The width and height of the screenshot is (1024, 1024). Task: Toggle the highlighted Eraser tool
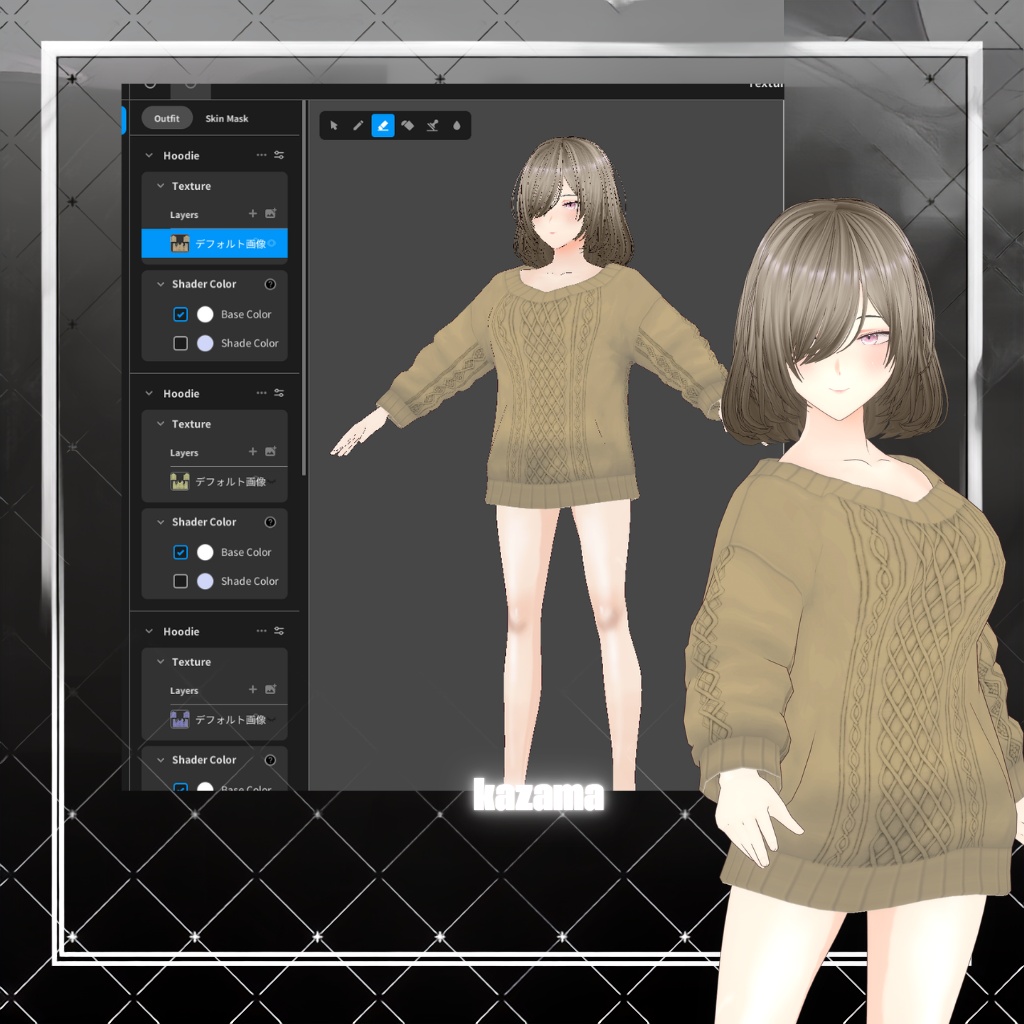[x=383, y=125]
